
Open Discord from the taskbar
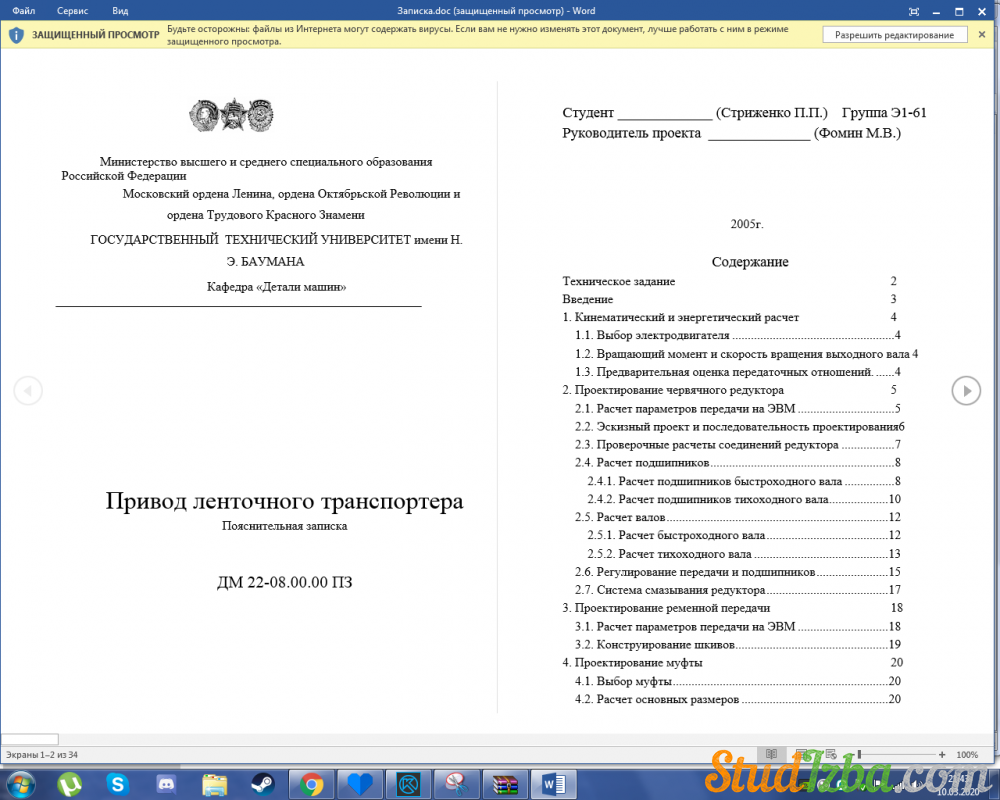click(x=166, y=784)
